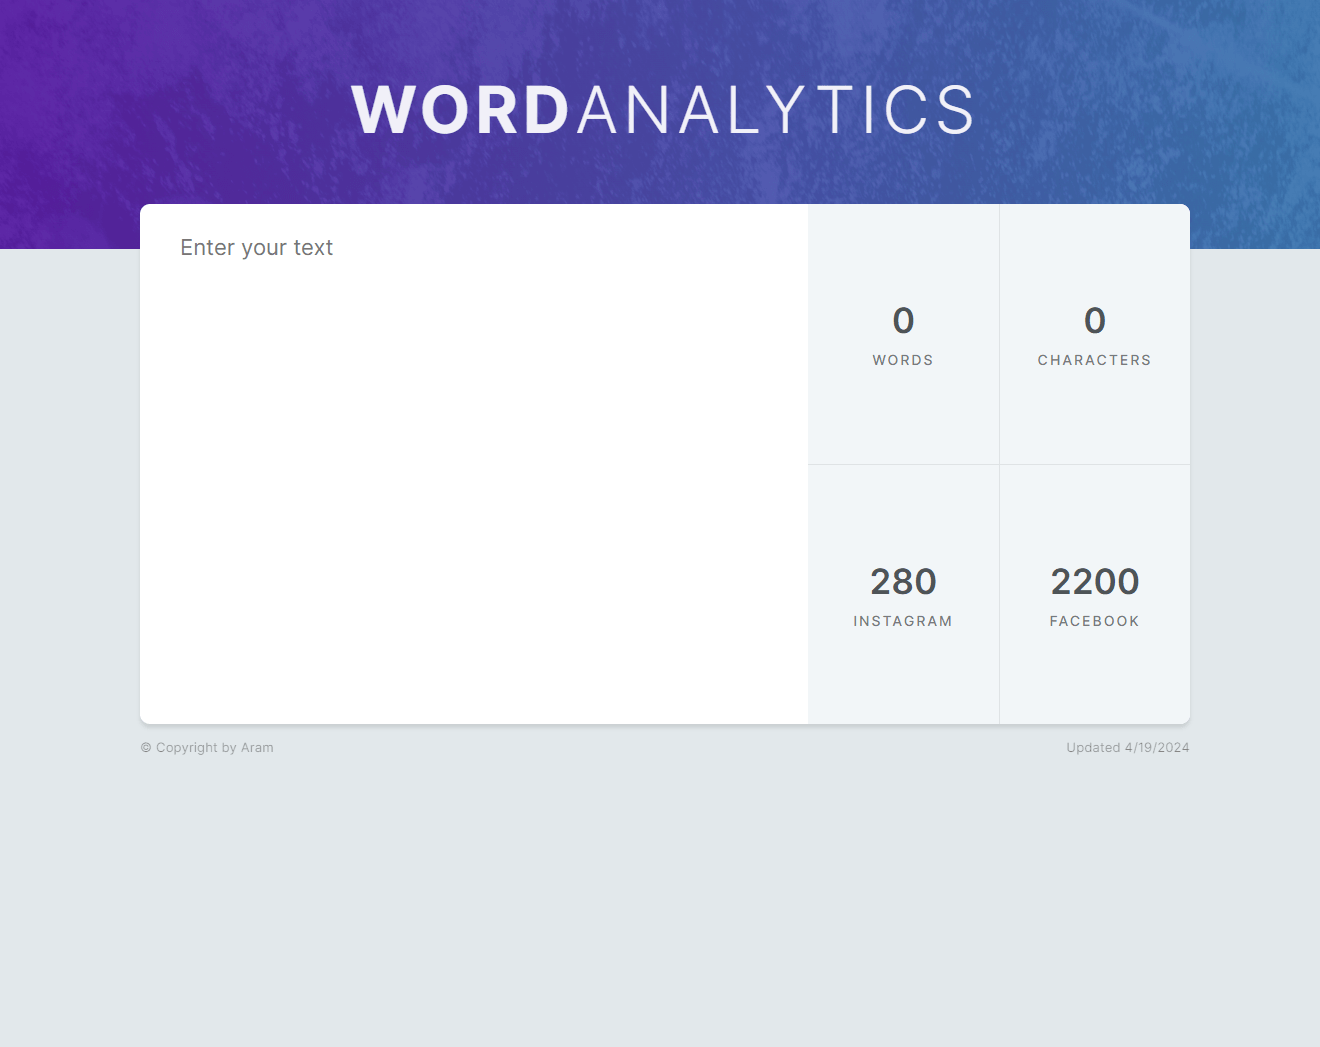Click the word Copyright in the footer
Screen dimensions: 1320x1047
click(x=186, y=748)
